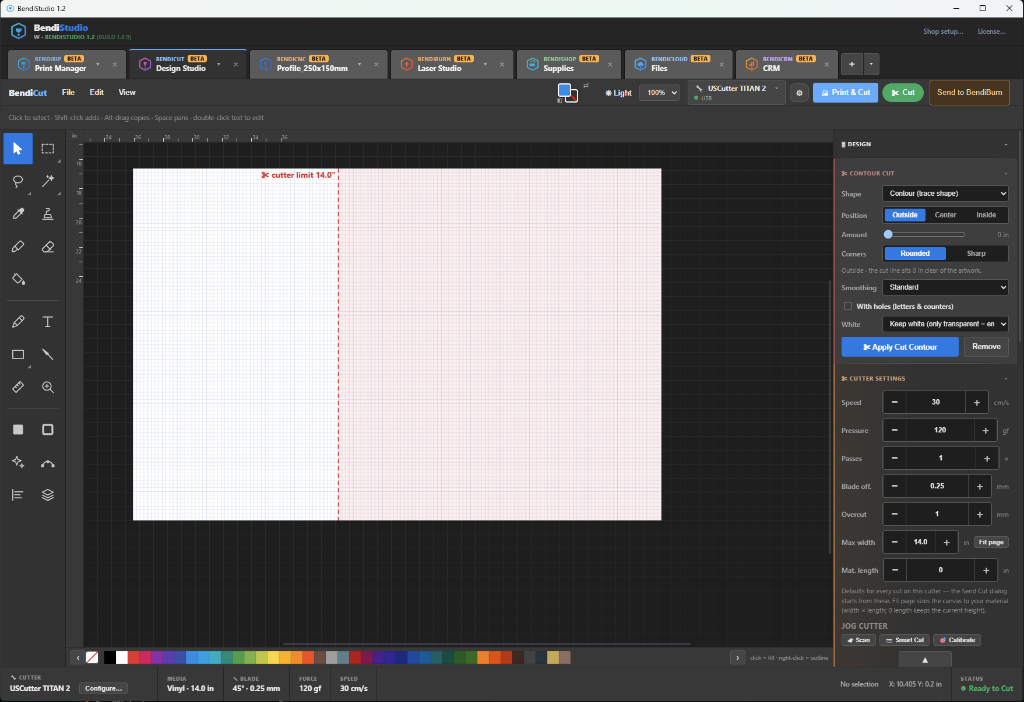The height and width of the screenshot is (702, 1024).
Task: Enable With holes checkbox
Action: (848, 306)
